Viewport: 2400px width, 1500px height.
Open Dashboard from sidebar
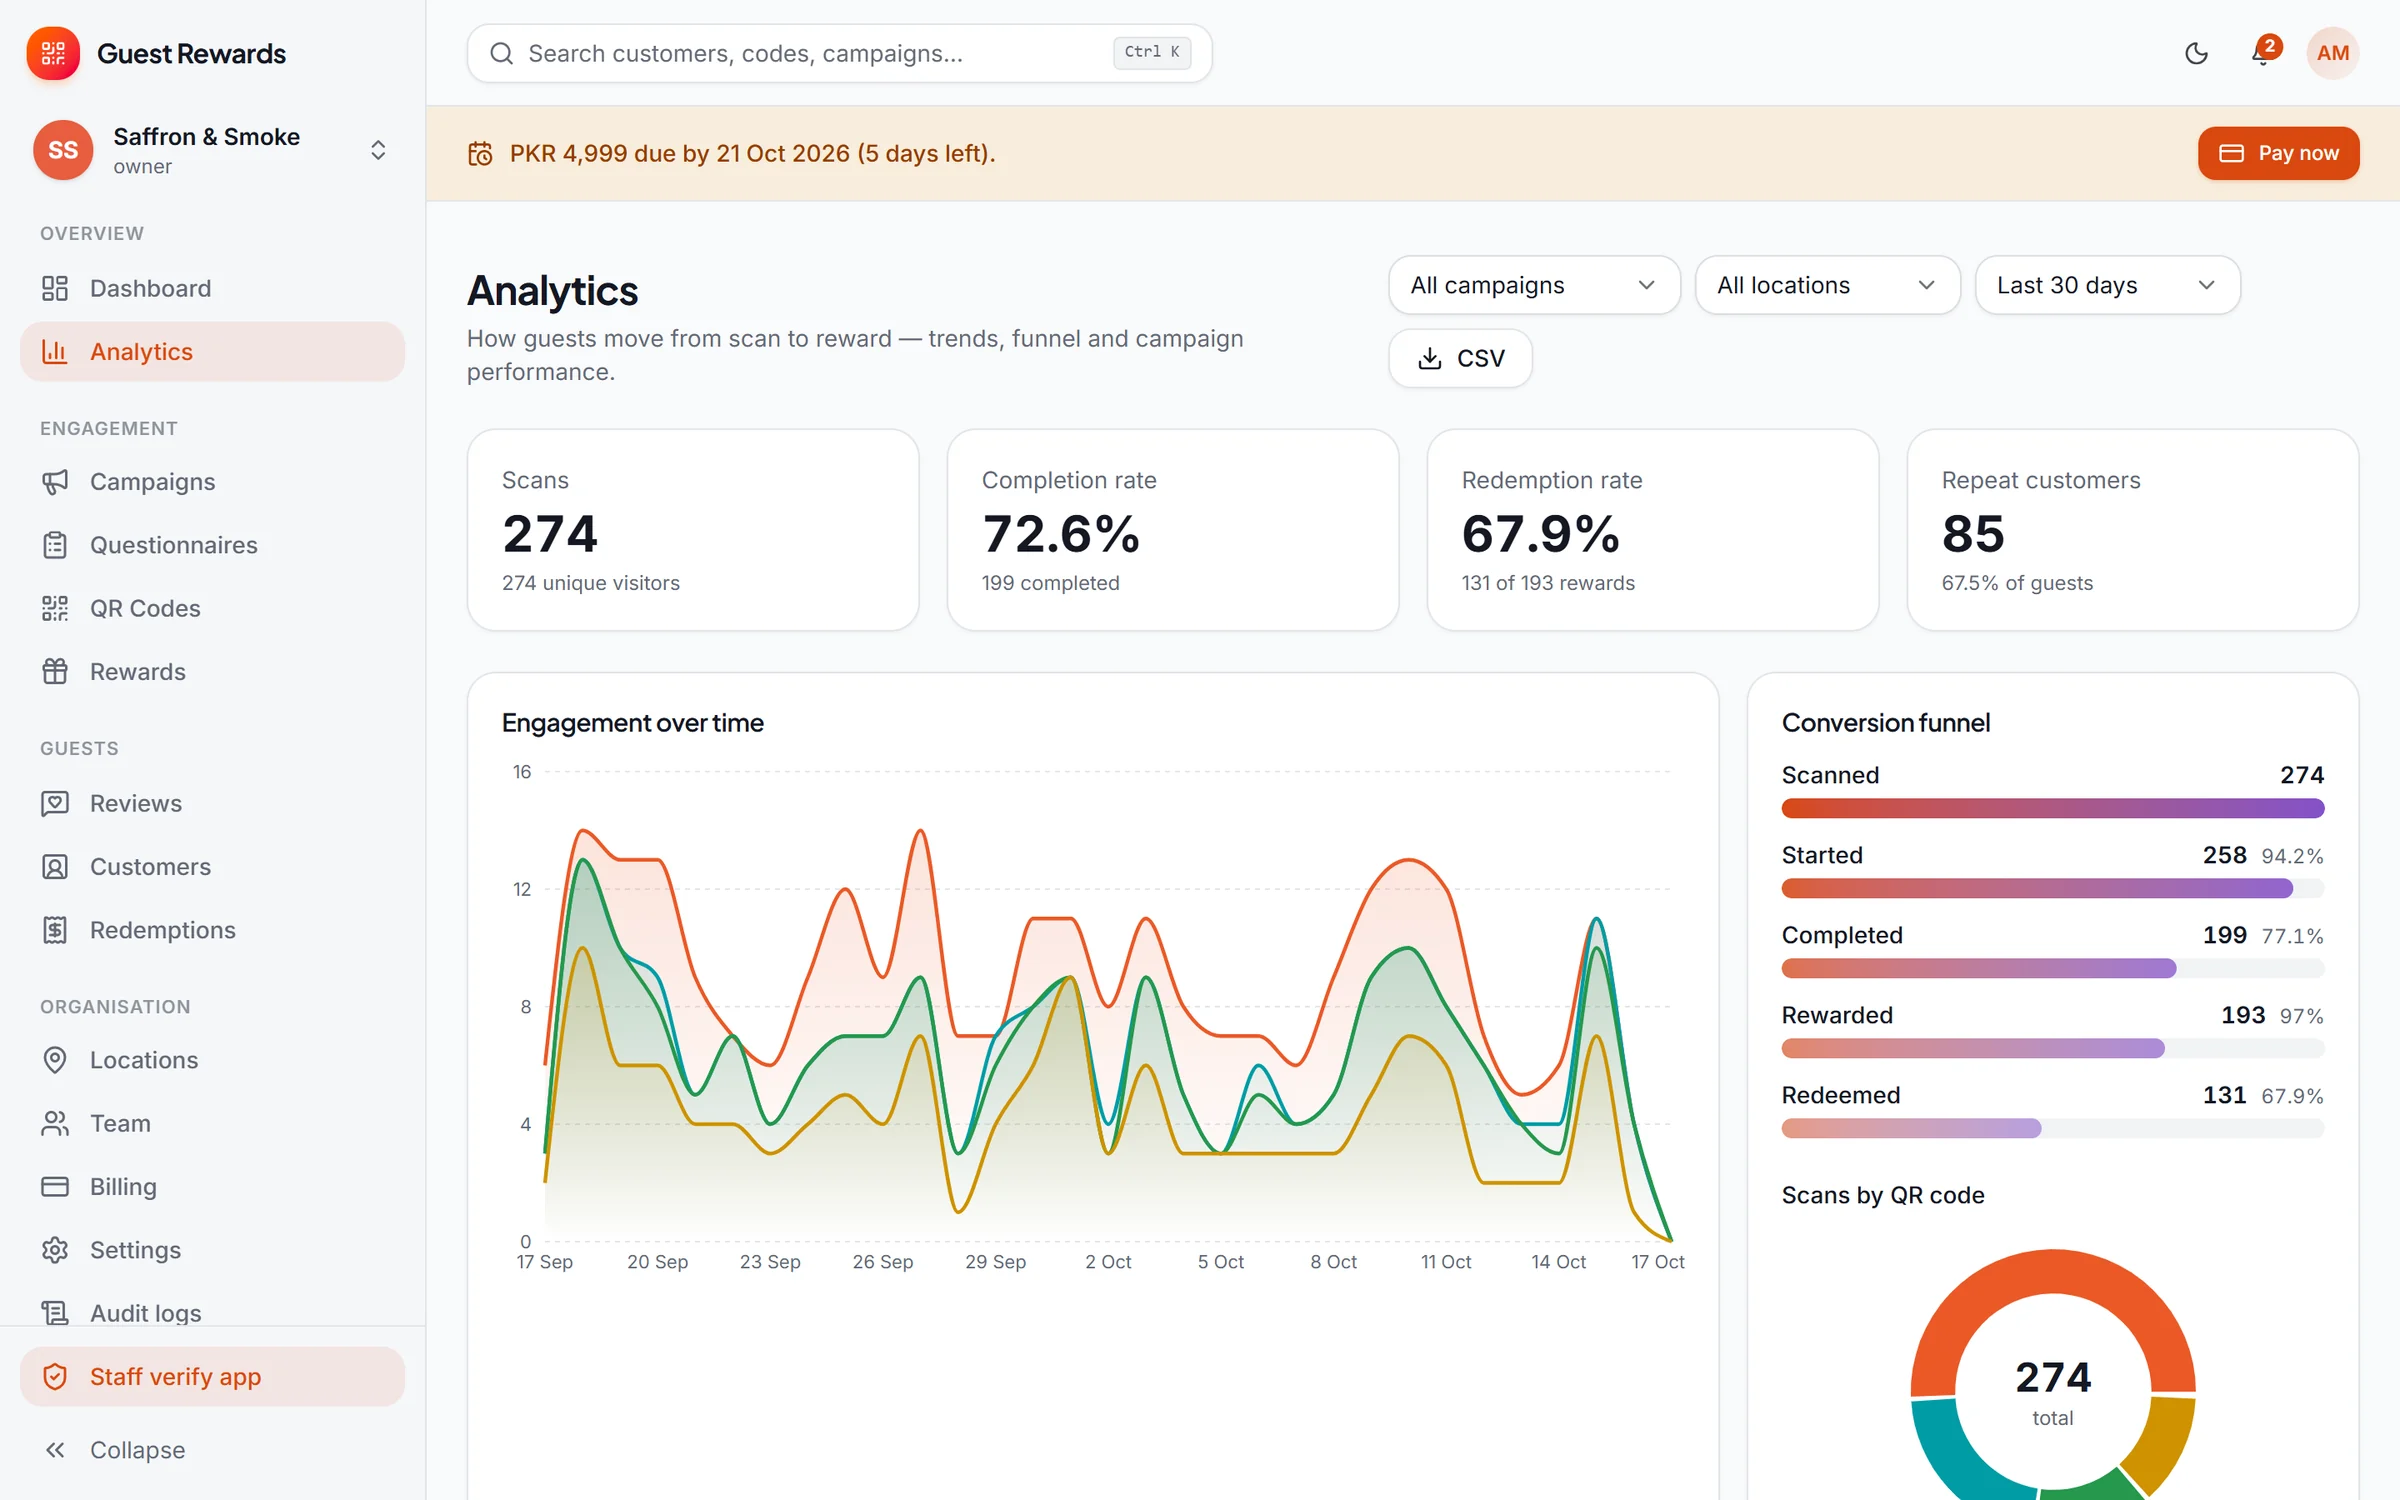click(212, 288)
